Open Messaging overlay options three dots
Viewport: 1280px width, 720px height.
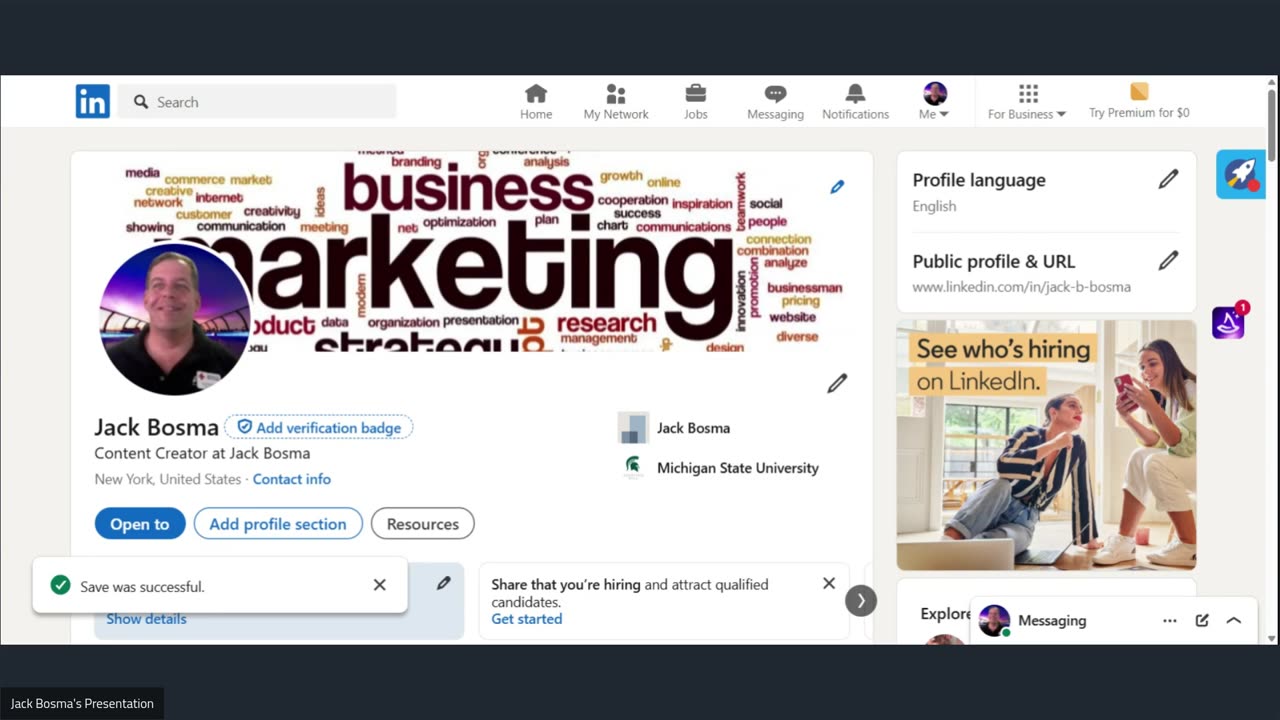[1170, 621]
